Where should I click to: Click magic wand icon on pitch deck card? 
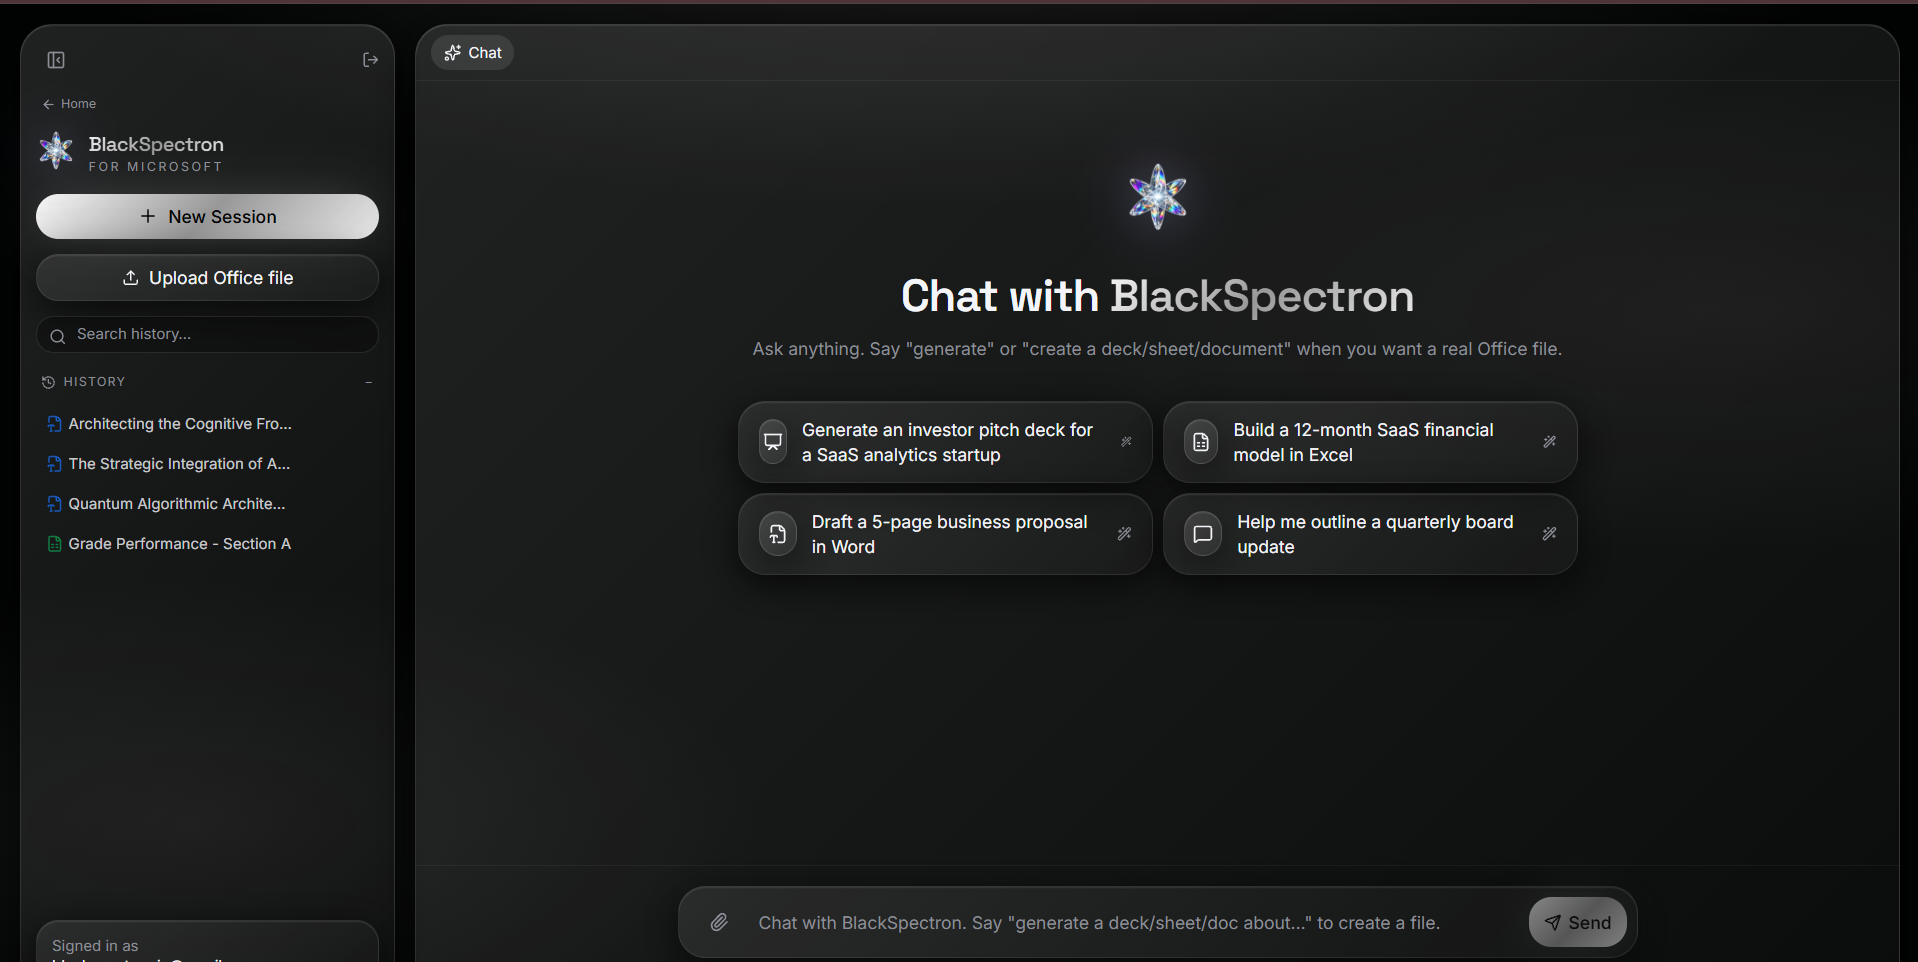pyautogui.click(x=1126, y=442)
